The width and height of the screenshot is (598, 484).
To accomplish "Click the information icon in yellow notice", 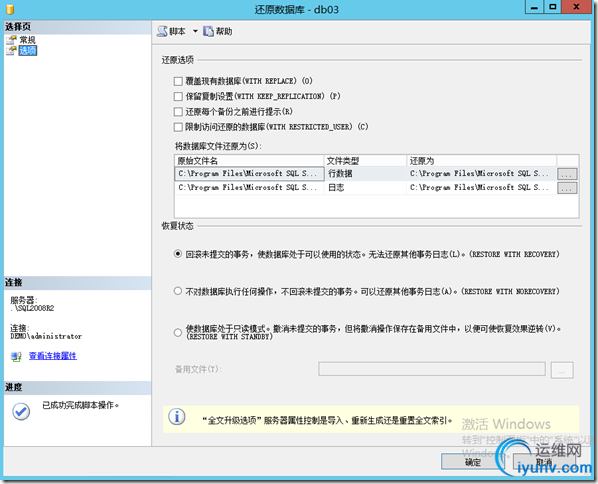I will [x=177, y=417].
